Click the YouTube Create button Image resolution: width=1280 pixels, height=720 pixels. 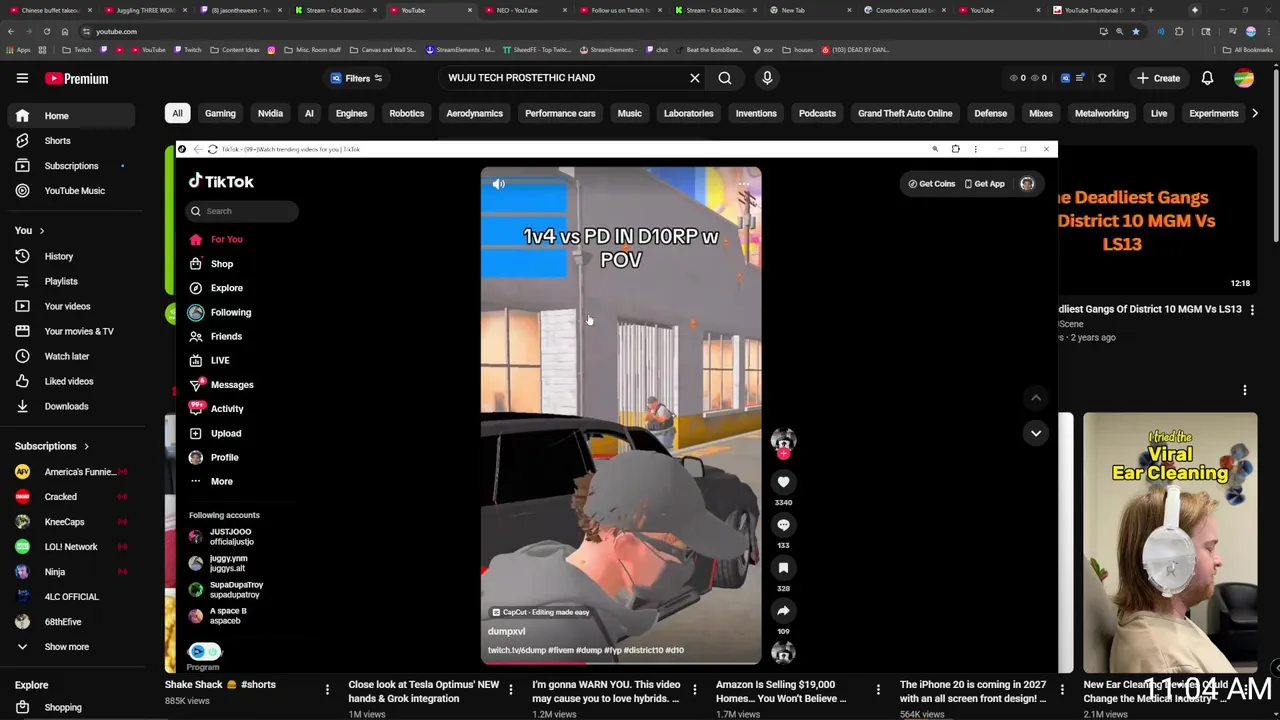coord(1158,78)
